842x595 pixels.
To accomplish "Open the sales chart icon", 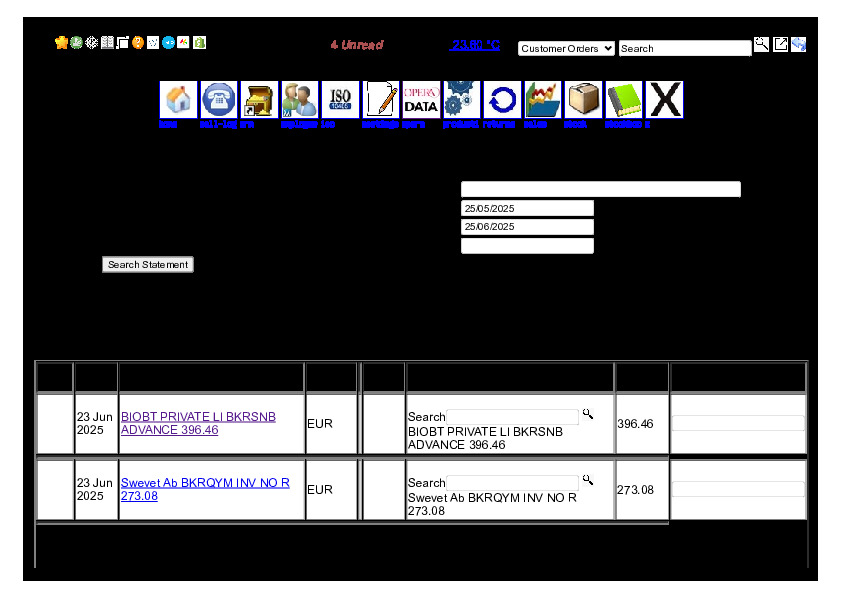I will pos(542,100).
